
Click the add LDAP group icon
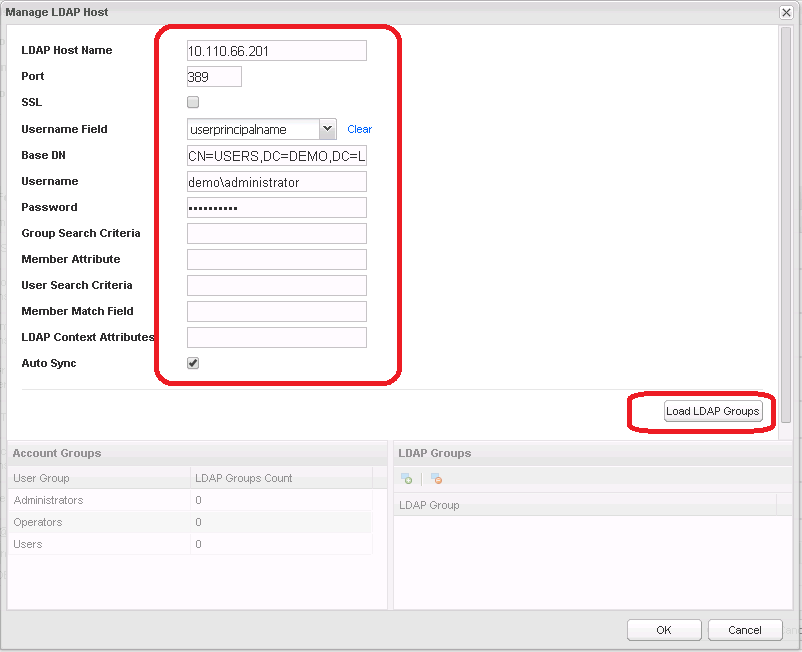pos(406,479)
